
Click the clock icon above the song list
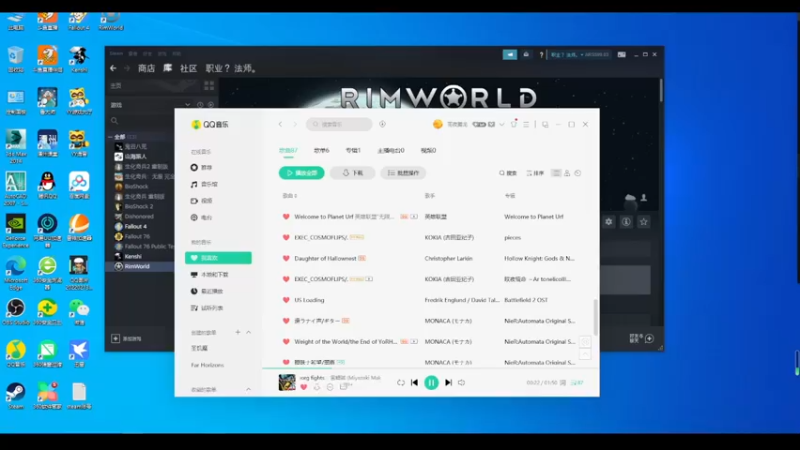(x=578, y=173)
